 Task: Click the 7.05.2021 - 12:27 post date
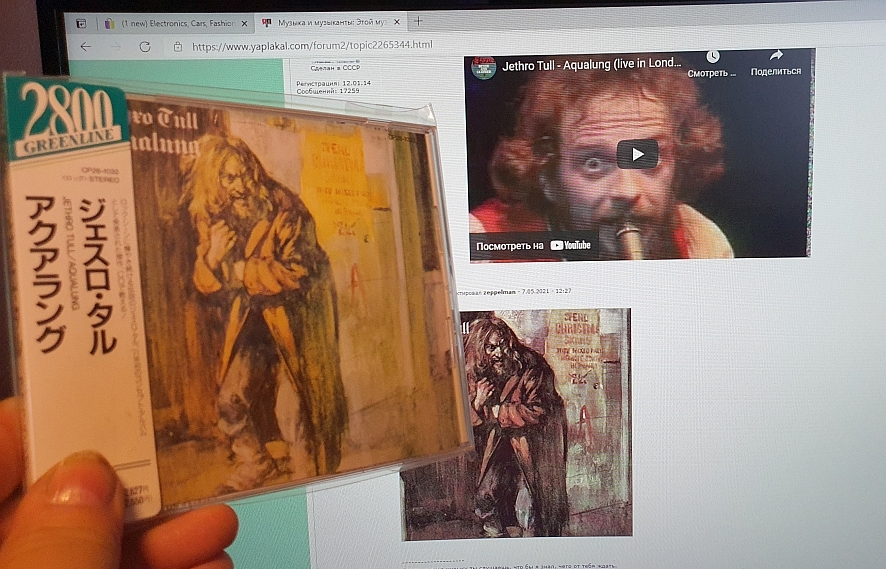point(546,292)
